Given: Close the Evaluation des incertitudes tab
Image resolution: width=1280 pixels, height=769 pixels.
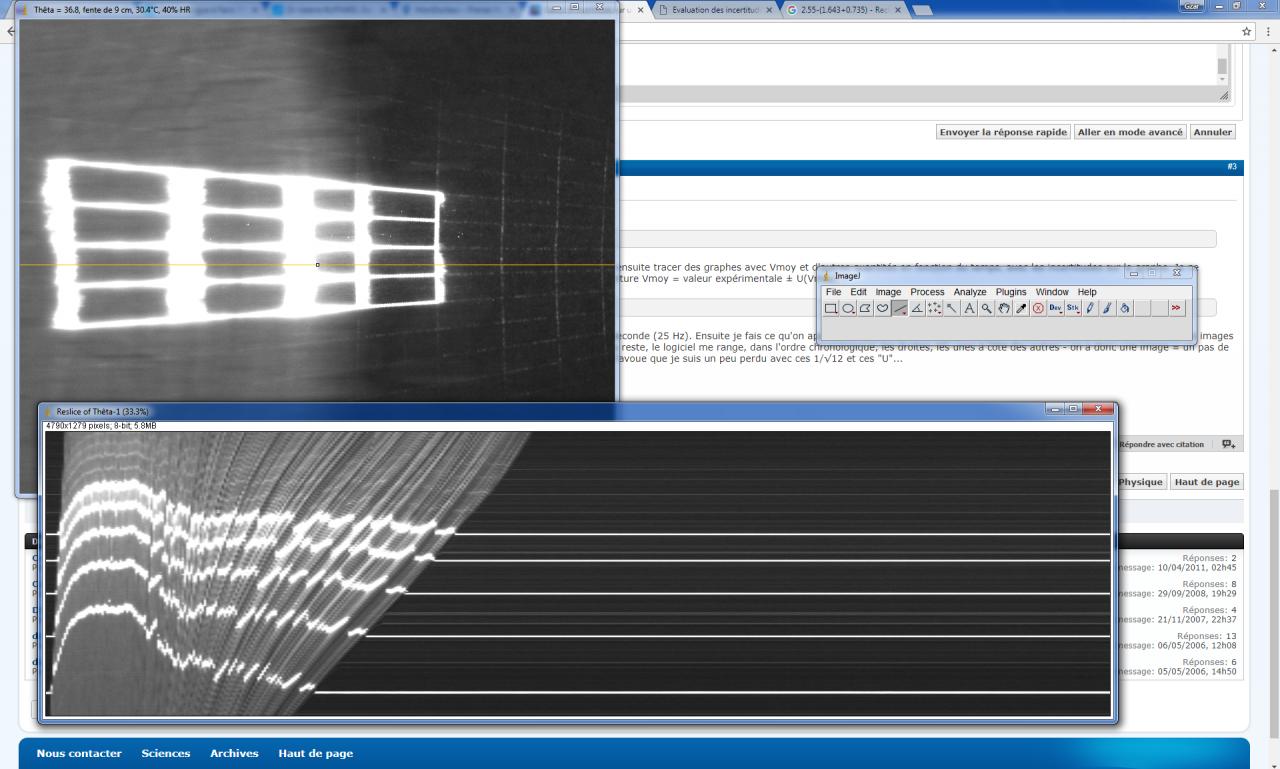Looking at the screenshot, I should 769,10.
